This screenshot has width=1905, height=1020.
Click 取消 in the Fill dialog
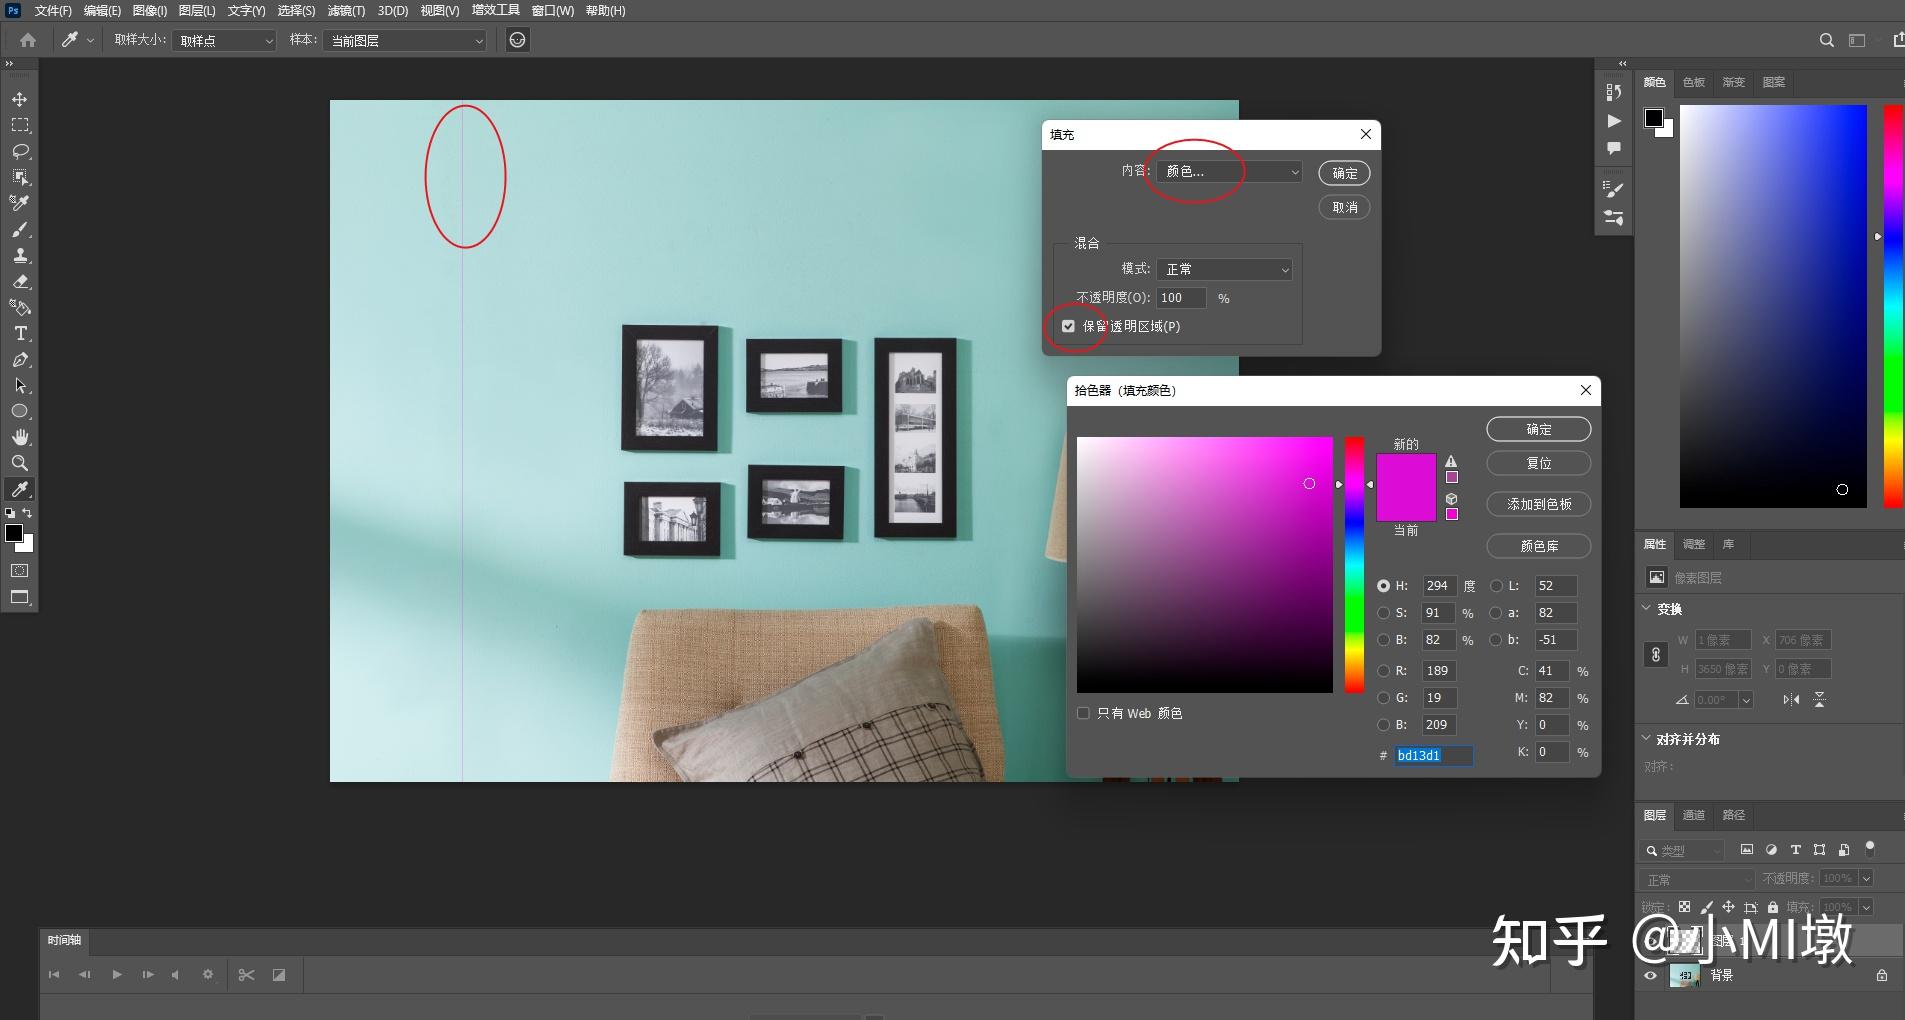click(1345, 207)
